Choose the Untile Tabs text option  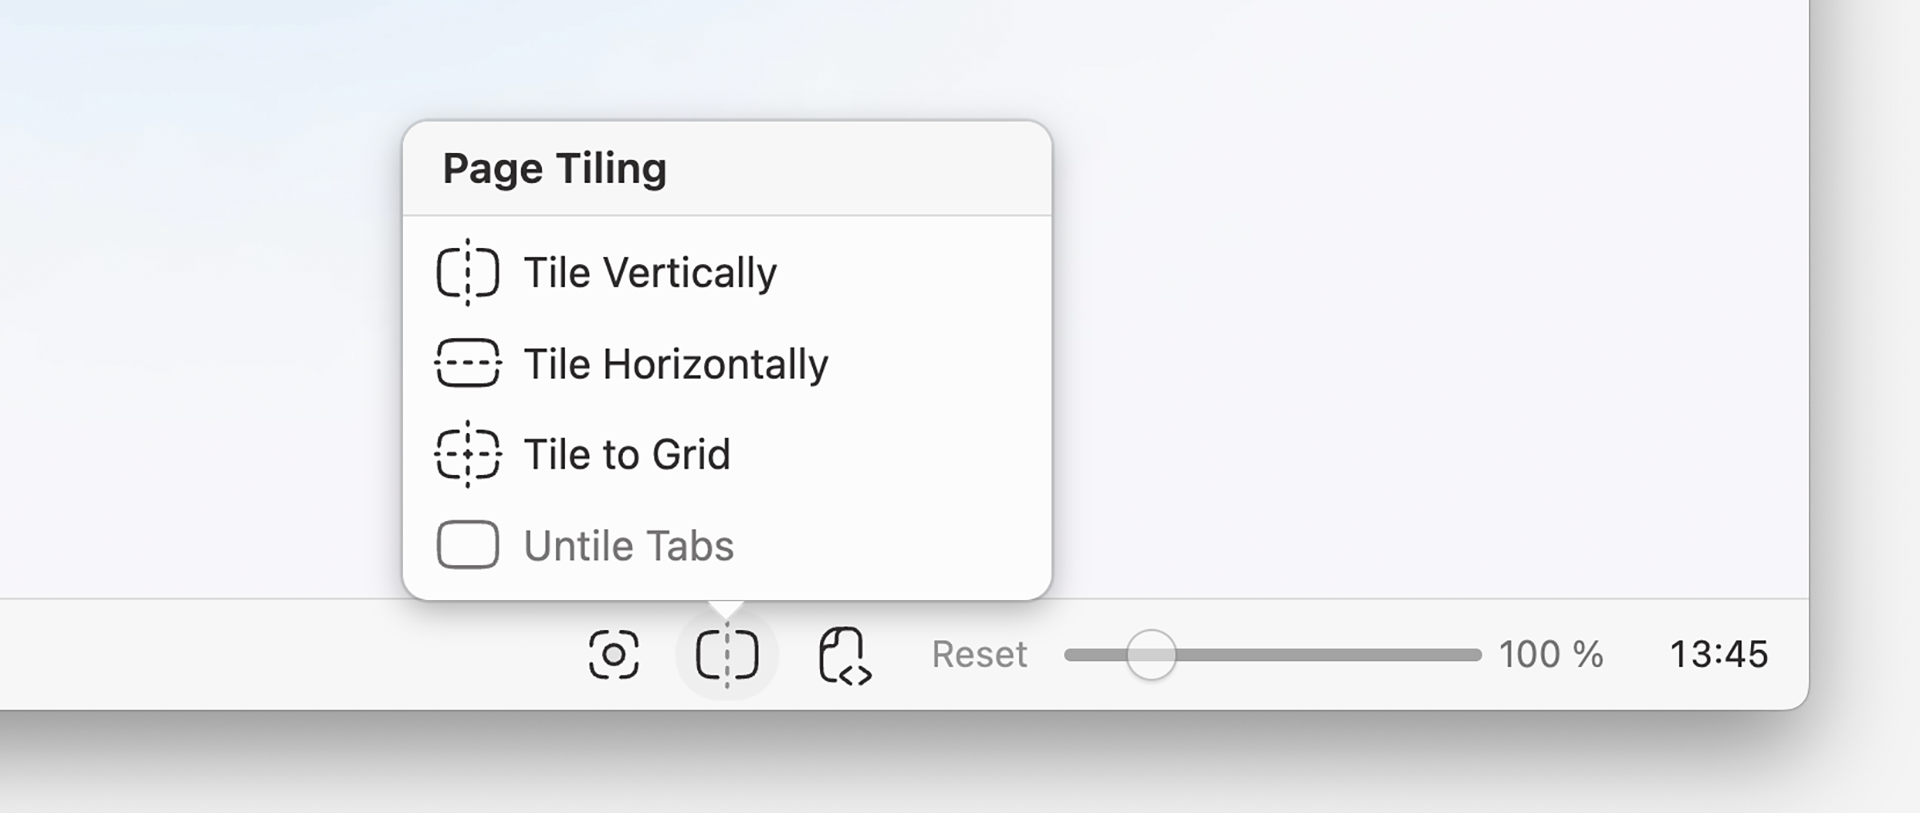click(x=629, y=546)
